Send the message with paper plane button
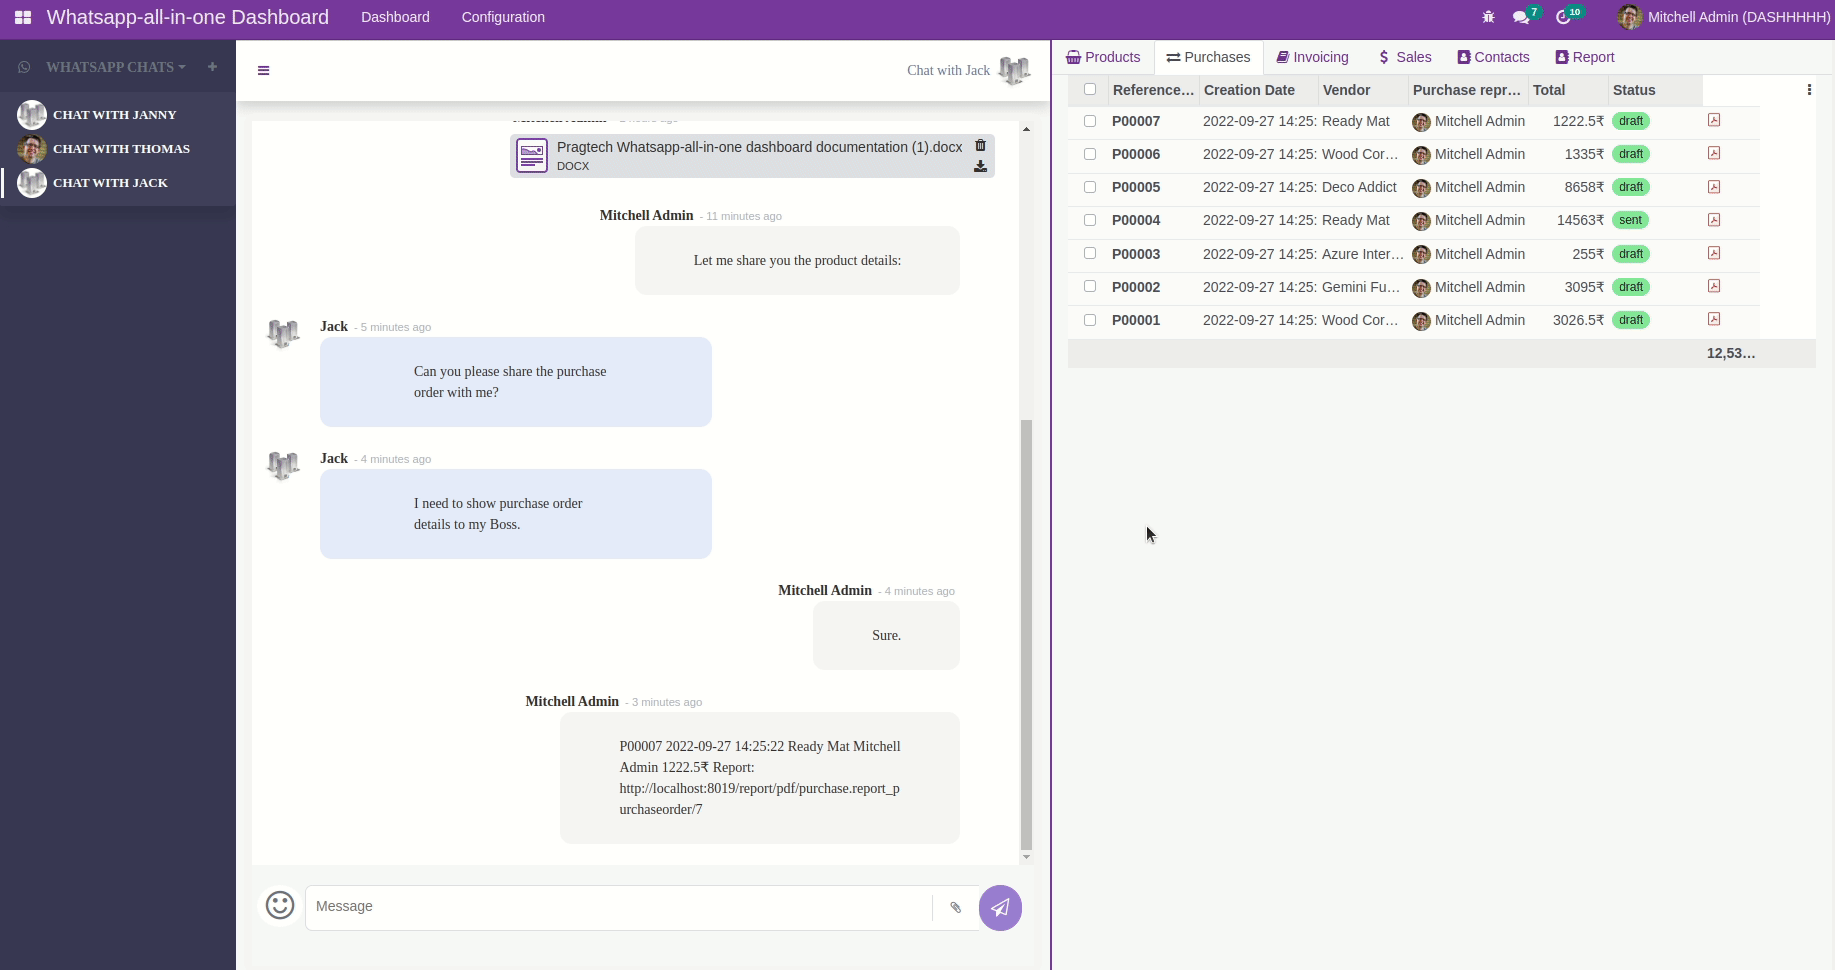This screenshot has width=1835, height=970. (1000, 908)
